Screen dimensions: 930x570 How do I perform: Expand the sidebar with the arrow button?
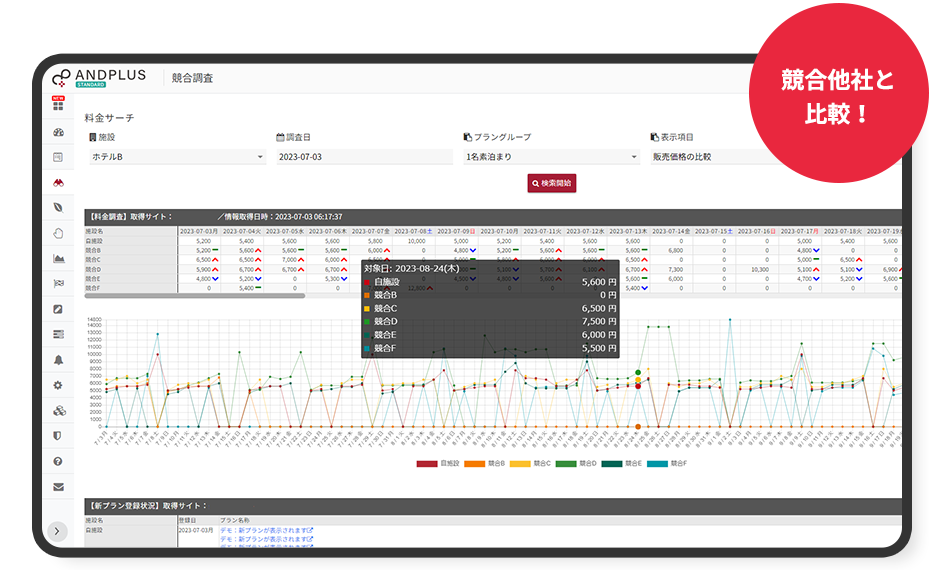click(58, 531)
